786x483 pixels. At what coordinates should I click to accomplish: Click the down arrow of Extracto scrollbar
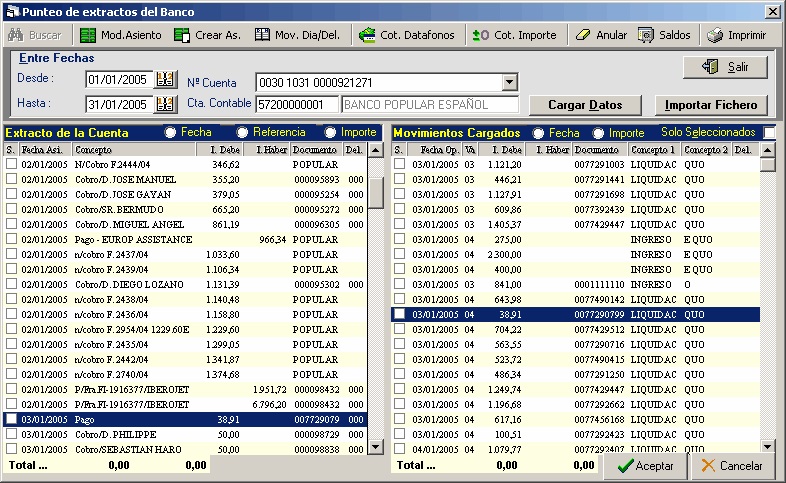[x=375, y=446]
